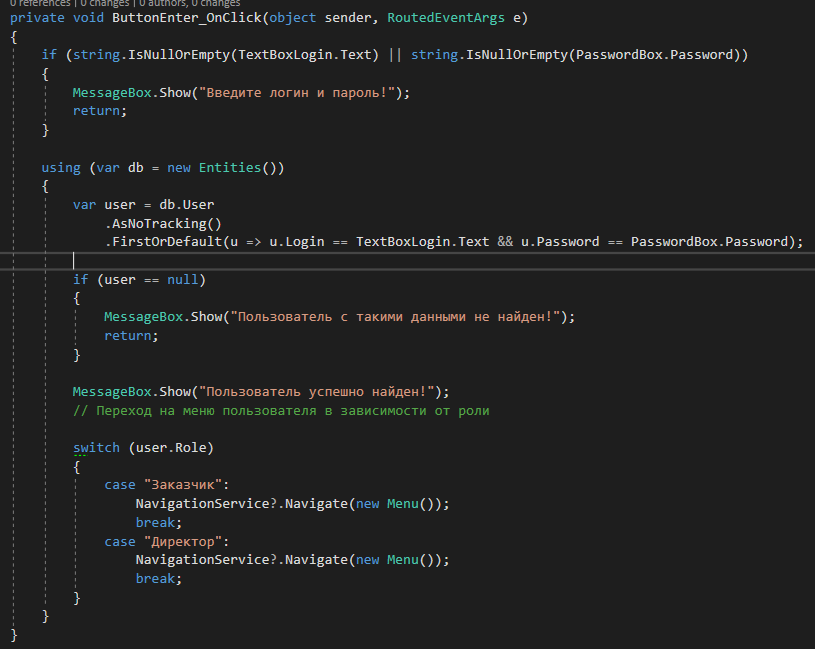Click the Entities class name
This screenshot has height=649, width=815.
click(230, 168)
